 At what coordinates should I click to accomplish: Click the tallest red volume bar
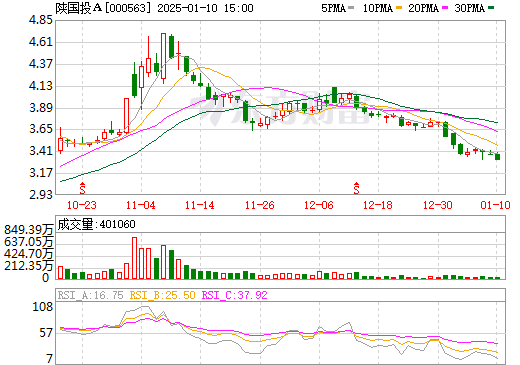coord(134,258)
